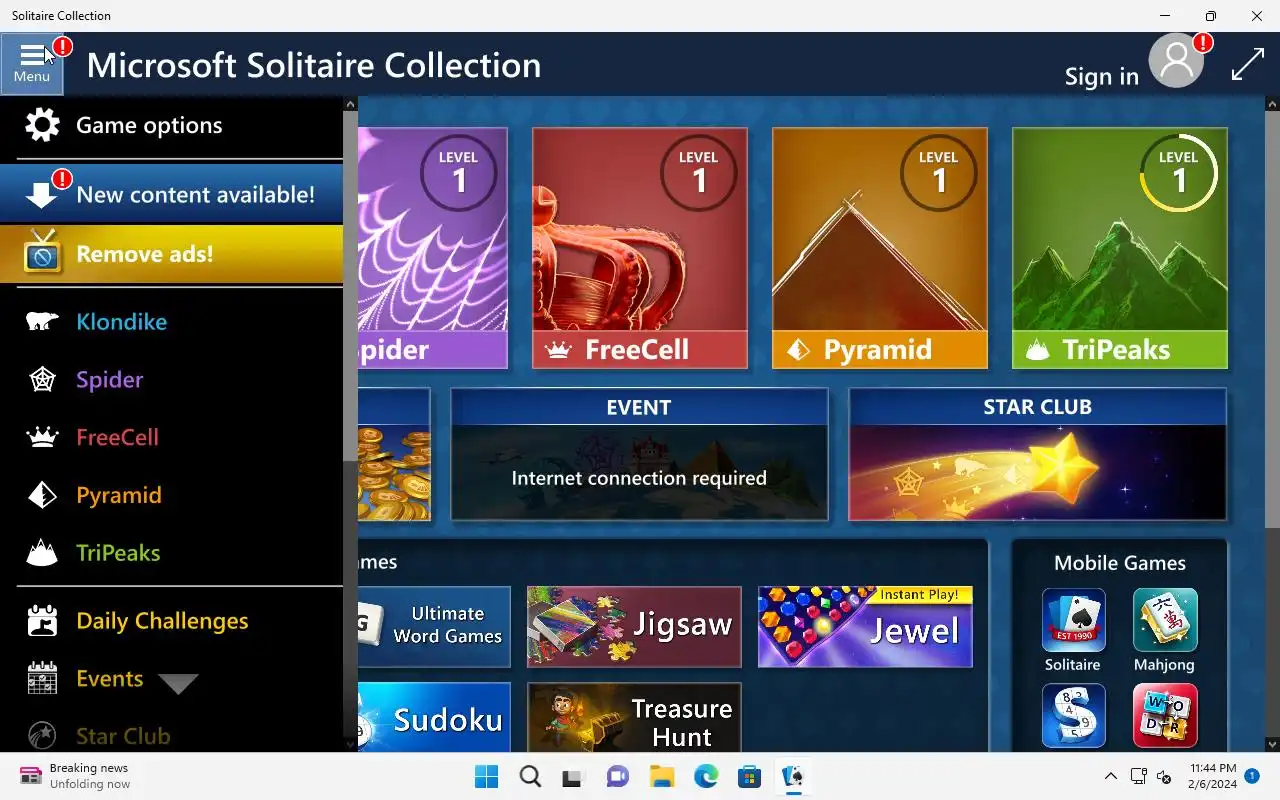Image resolution: width=1280 pixels, height=800 pixels.
Task: Open the Teams Chat taskbar icon
Action: tap(618, 777)
